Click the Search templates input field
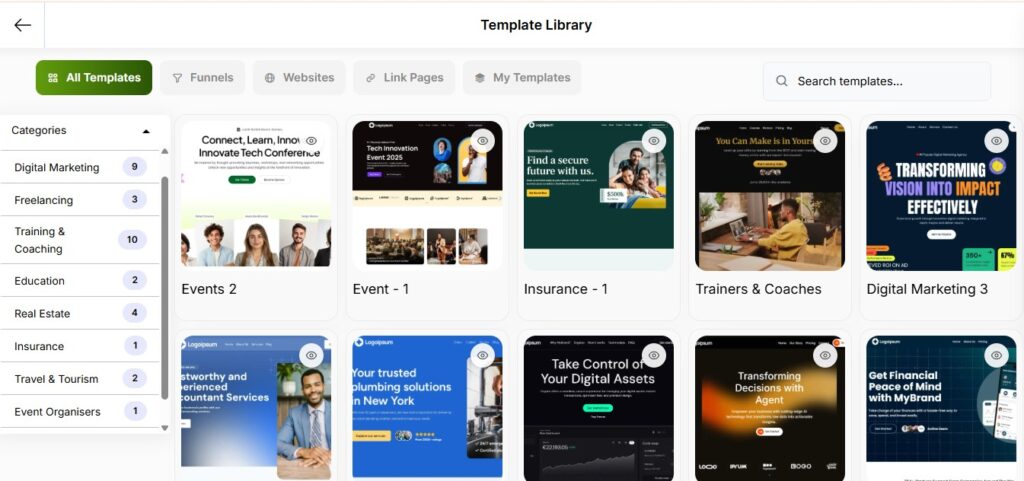Image resolution: width=1024 pixels, height=481 pixels. tap(877, 81)
